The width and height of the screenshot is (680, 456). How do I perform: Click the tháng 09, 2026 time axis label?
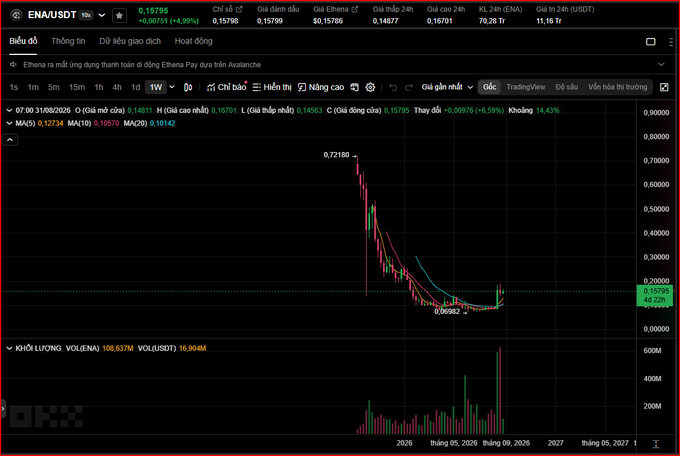[x=506, y=443]
